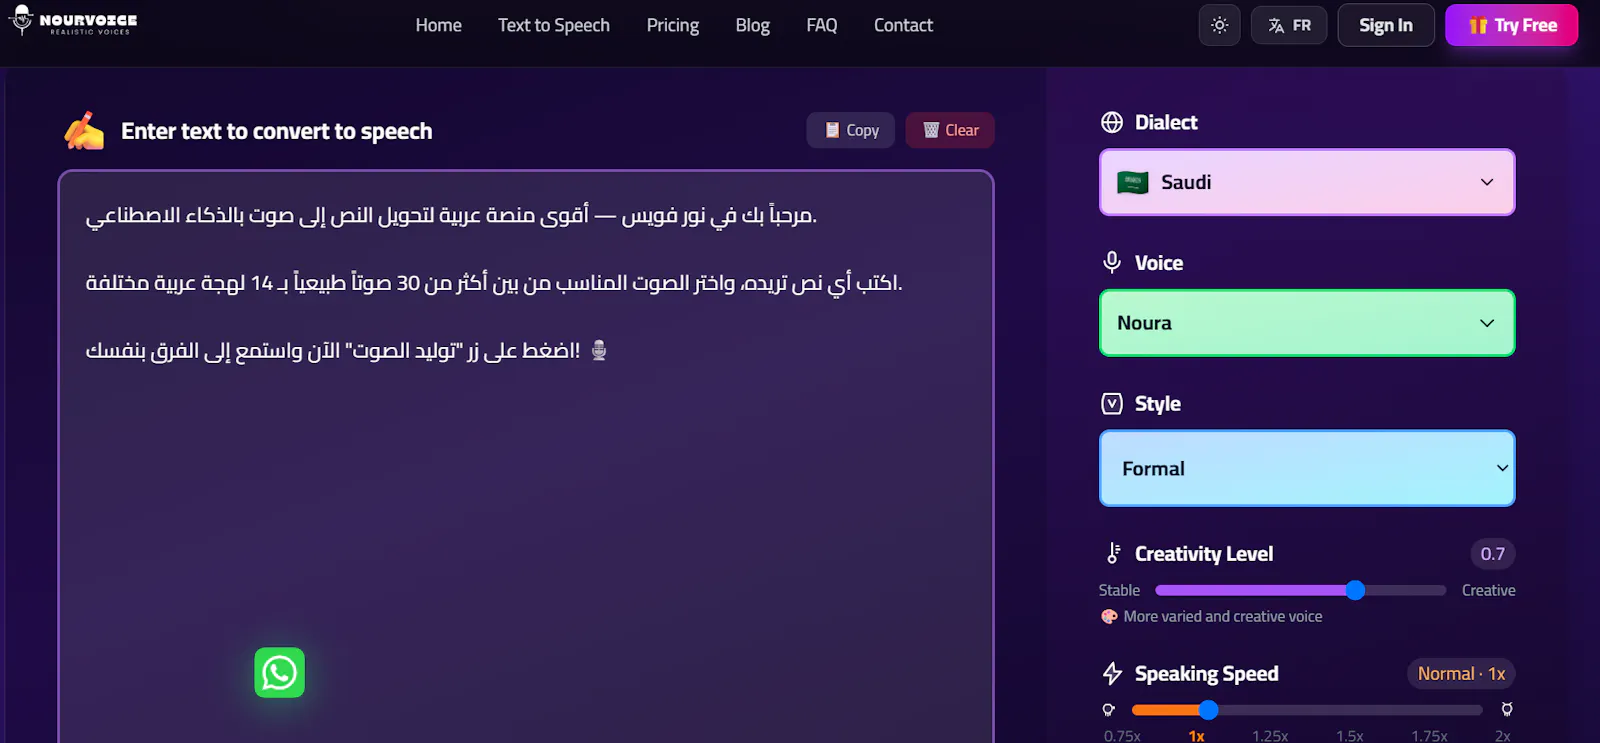
Task: Click the clipboard icon in Copy button
Action: click(832, 130)
